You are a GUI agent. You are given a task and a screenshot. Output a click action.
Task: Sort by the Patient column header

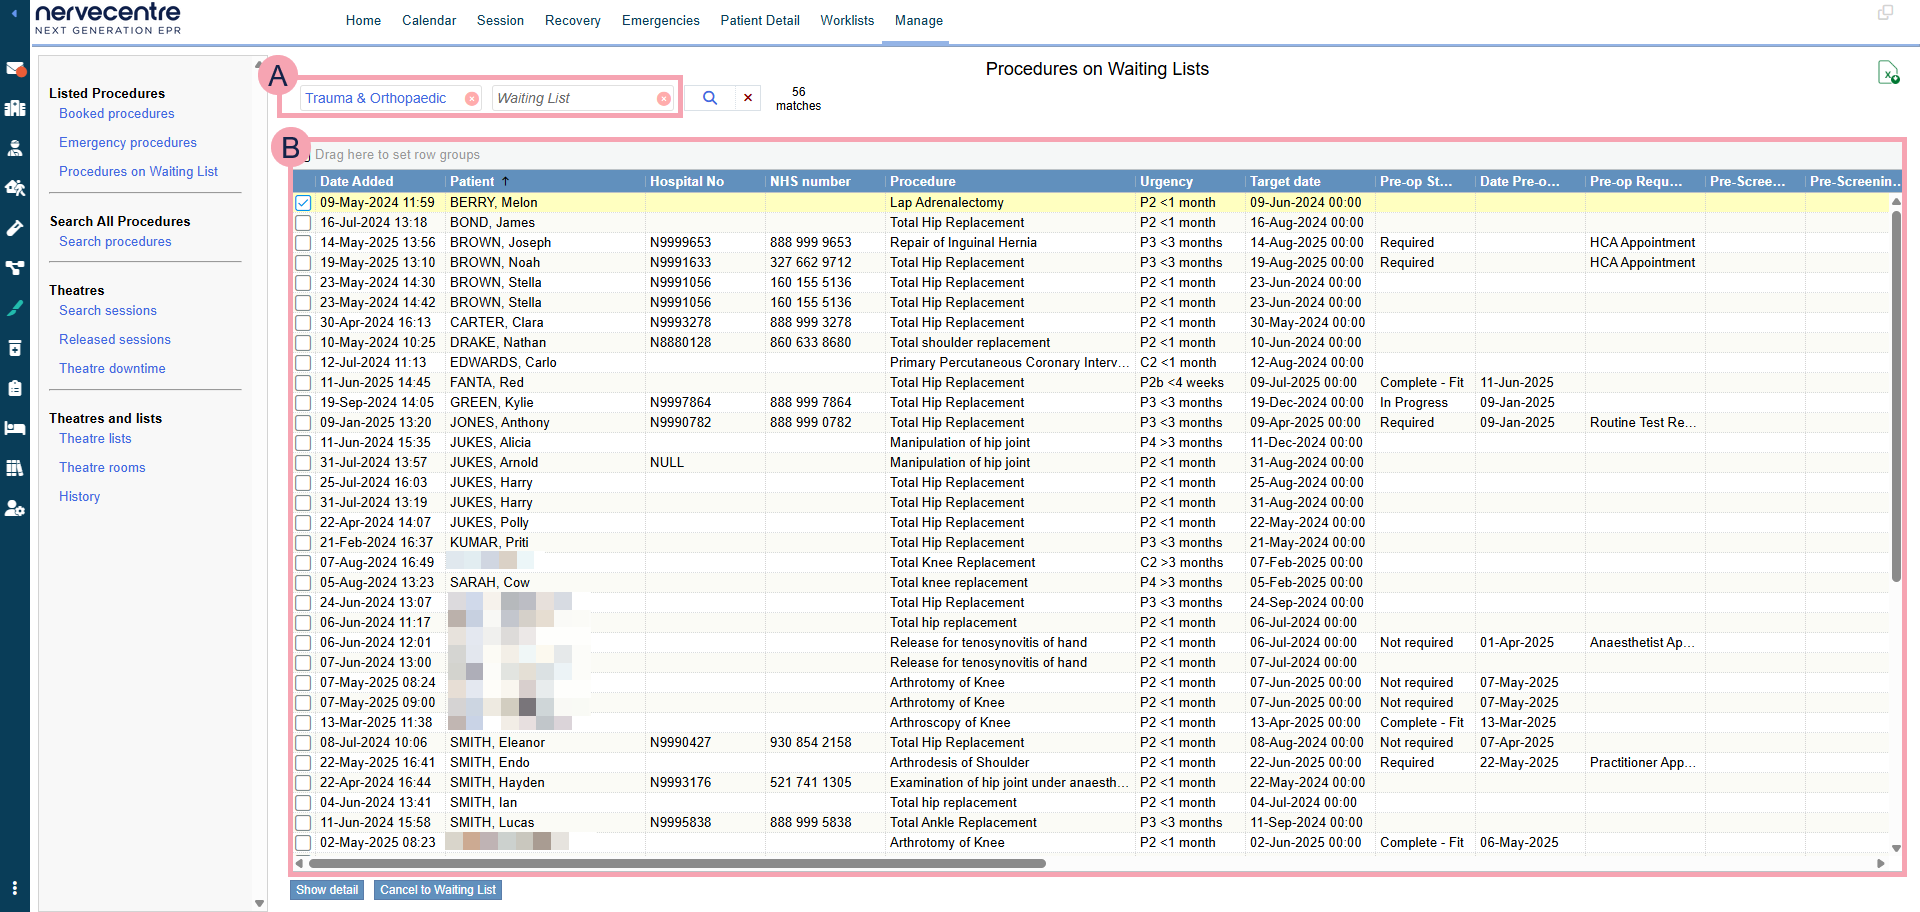472,181
